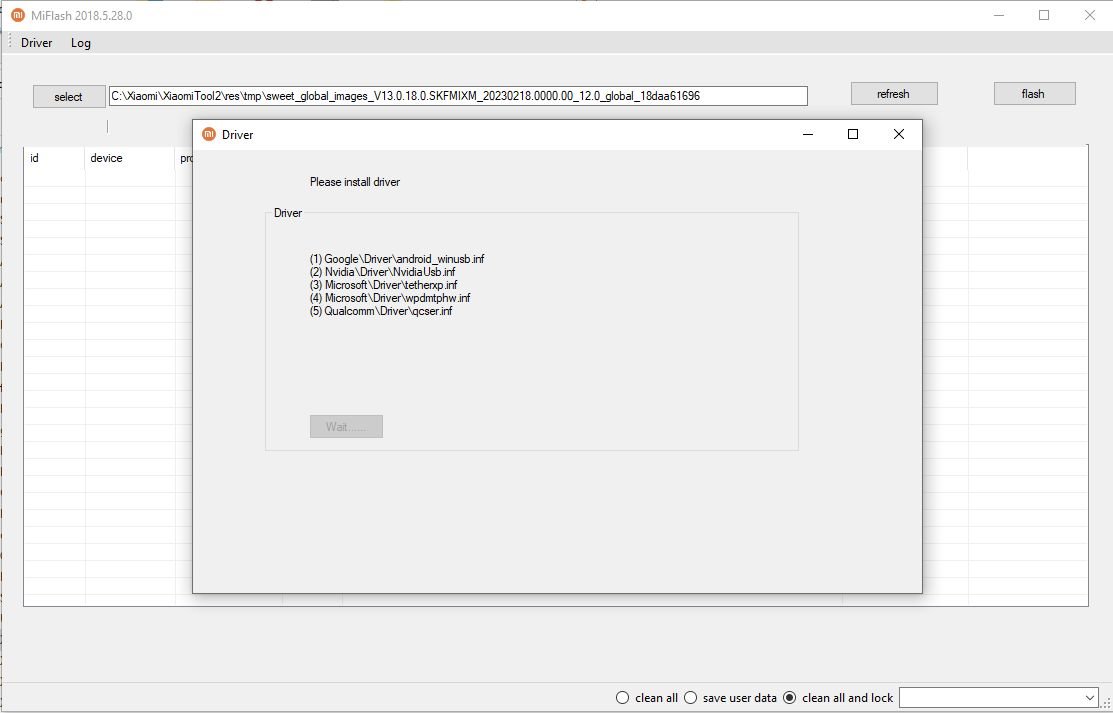Open the Driver menu
1113x713 pixels.
click(37, 43)
